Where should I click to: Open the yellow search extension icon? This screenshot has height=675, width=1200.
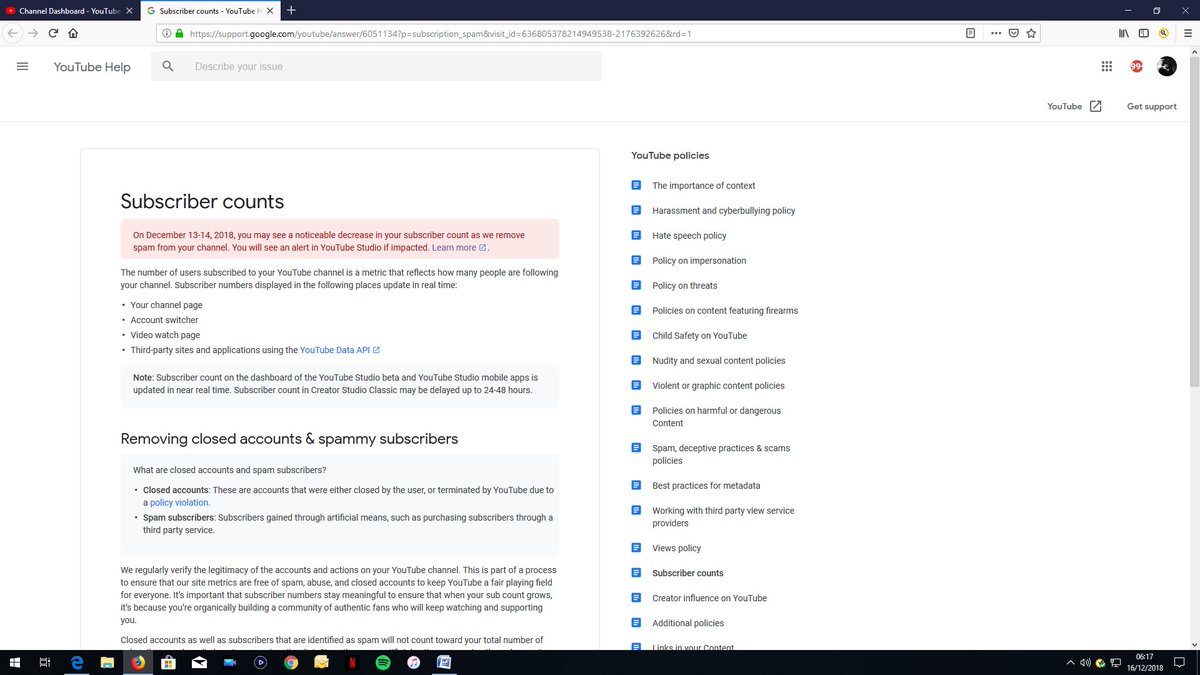1164,33
